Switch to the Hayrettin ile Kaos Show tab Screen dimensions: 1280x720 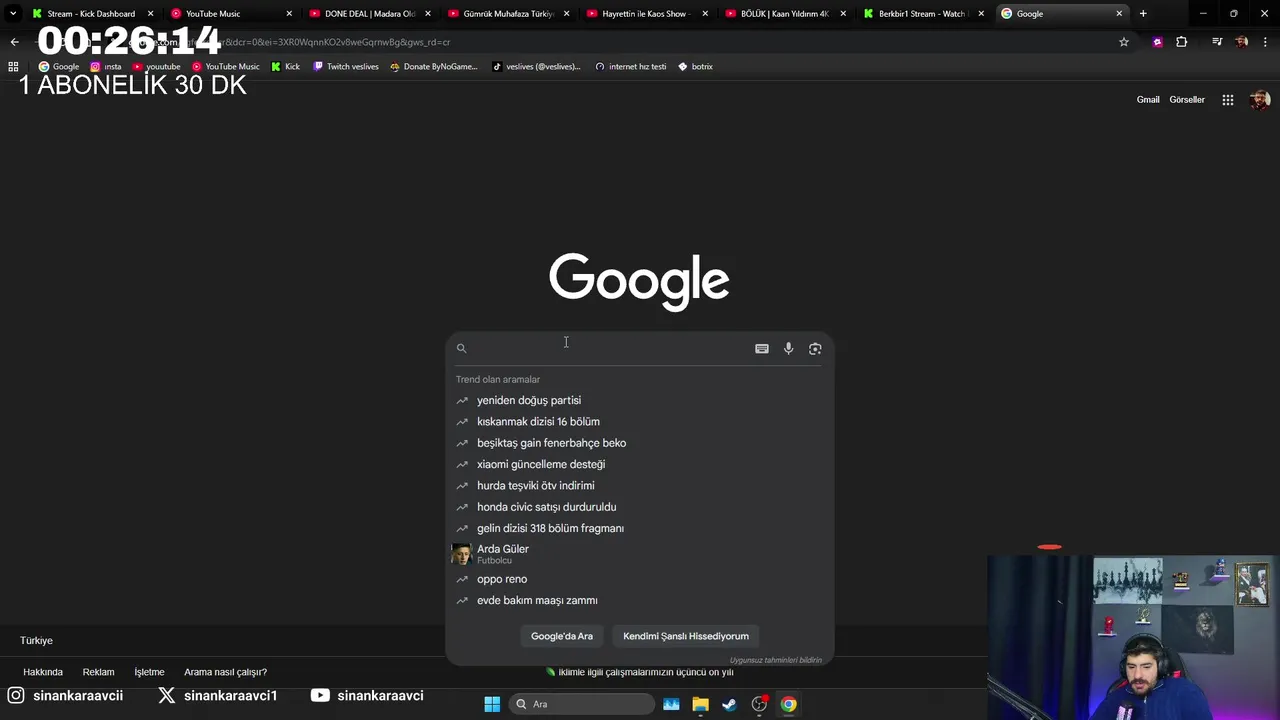pos(647,14)
